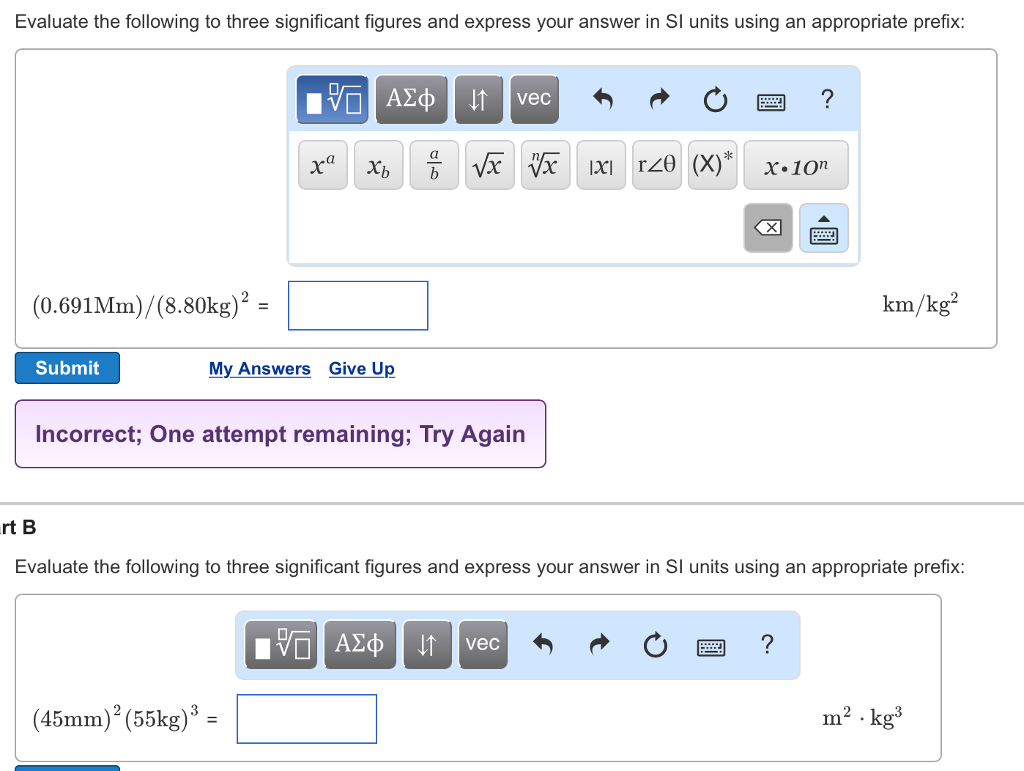Insert polar r angle theta template
This screenshot has width=1024, height=771.
pos(656,165)
